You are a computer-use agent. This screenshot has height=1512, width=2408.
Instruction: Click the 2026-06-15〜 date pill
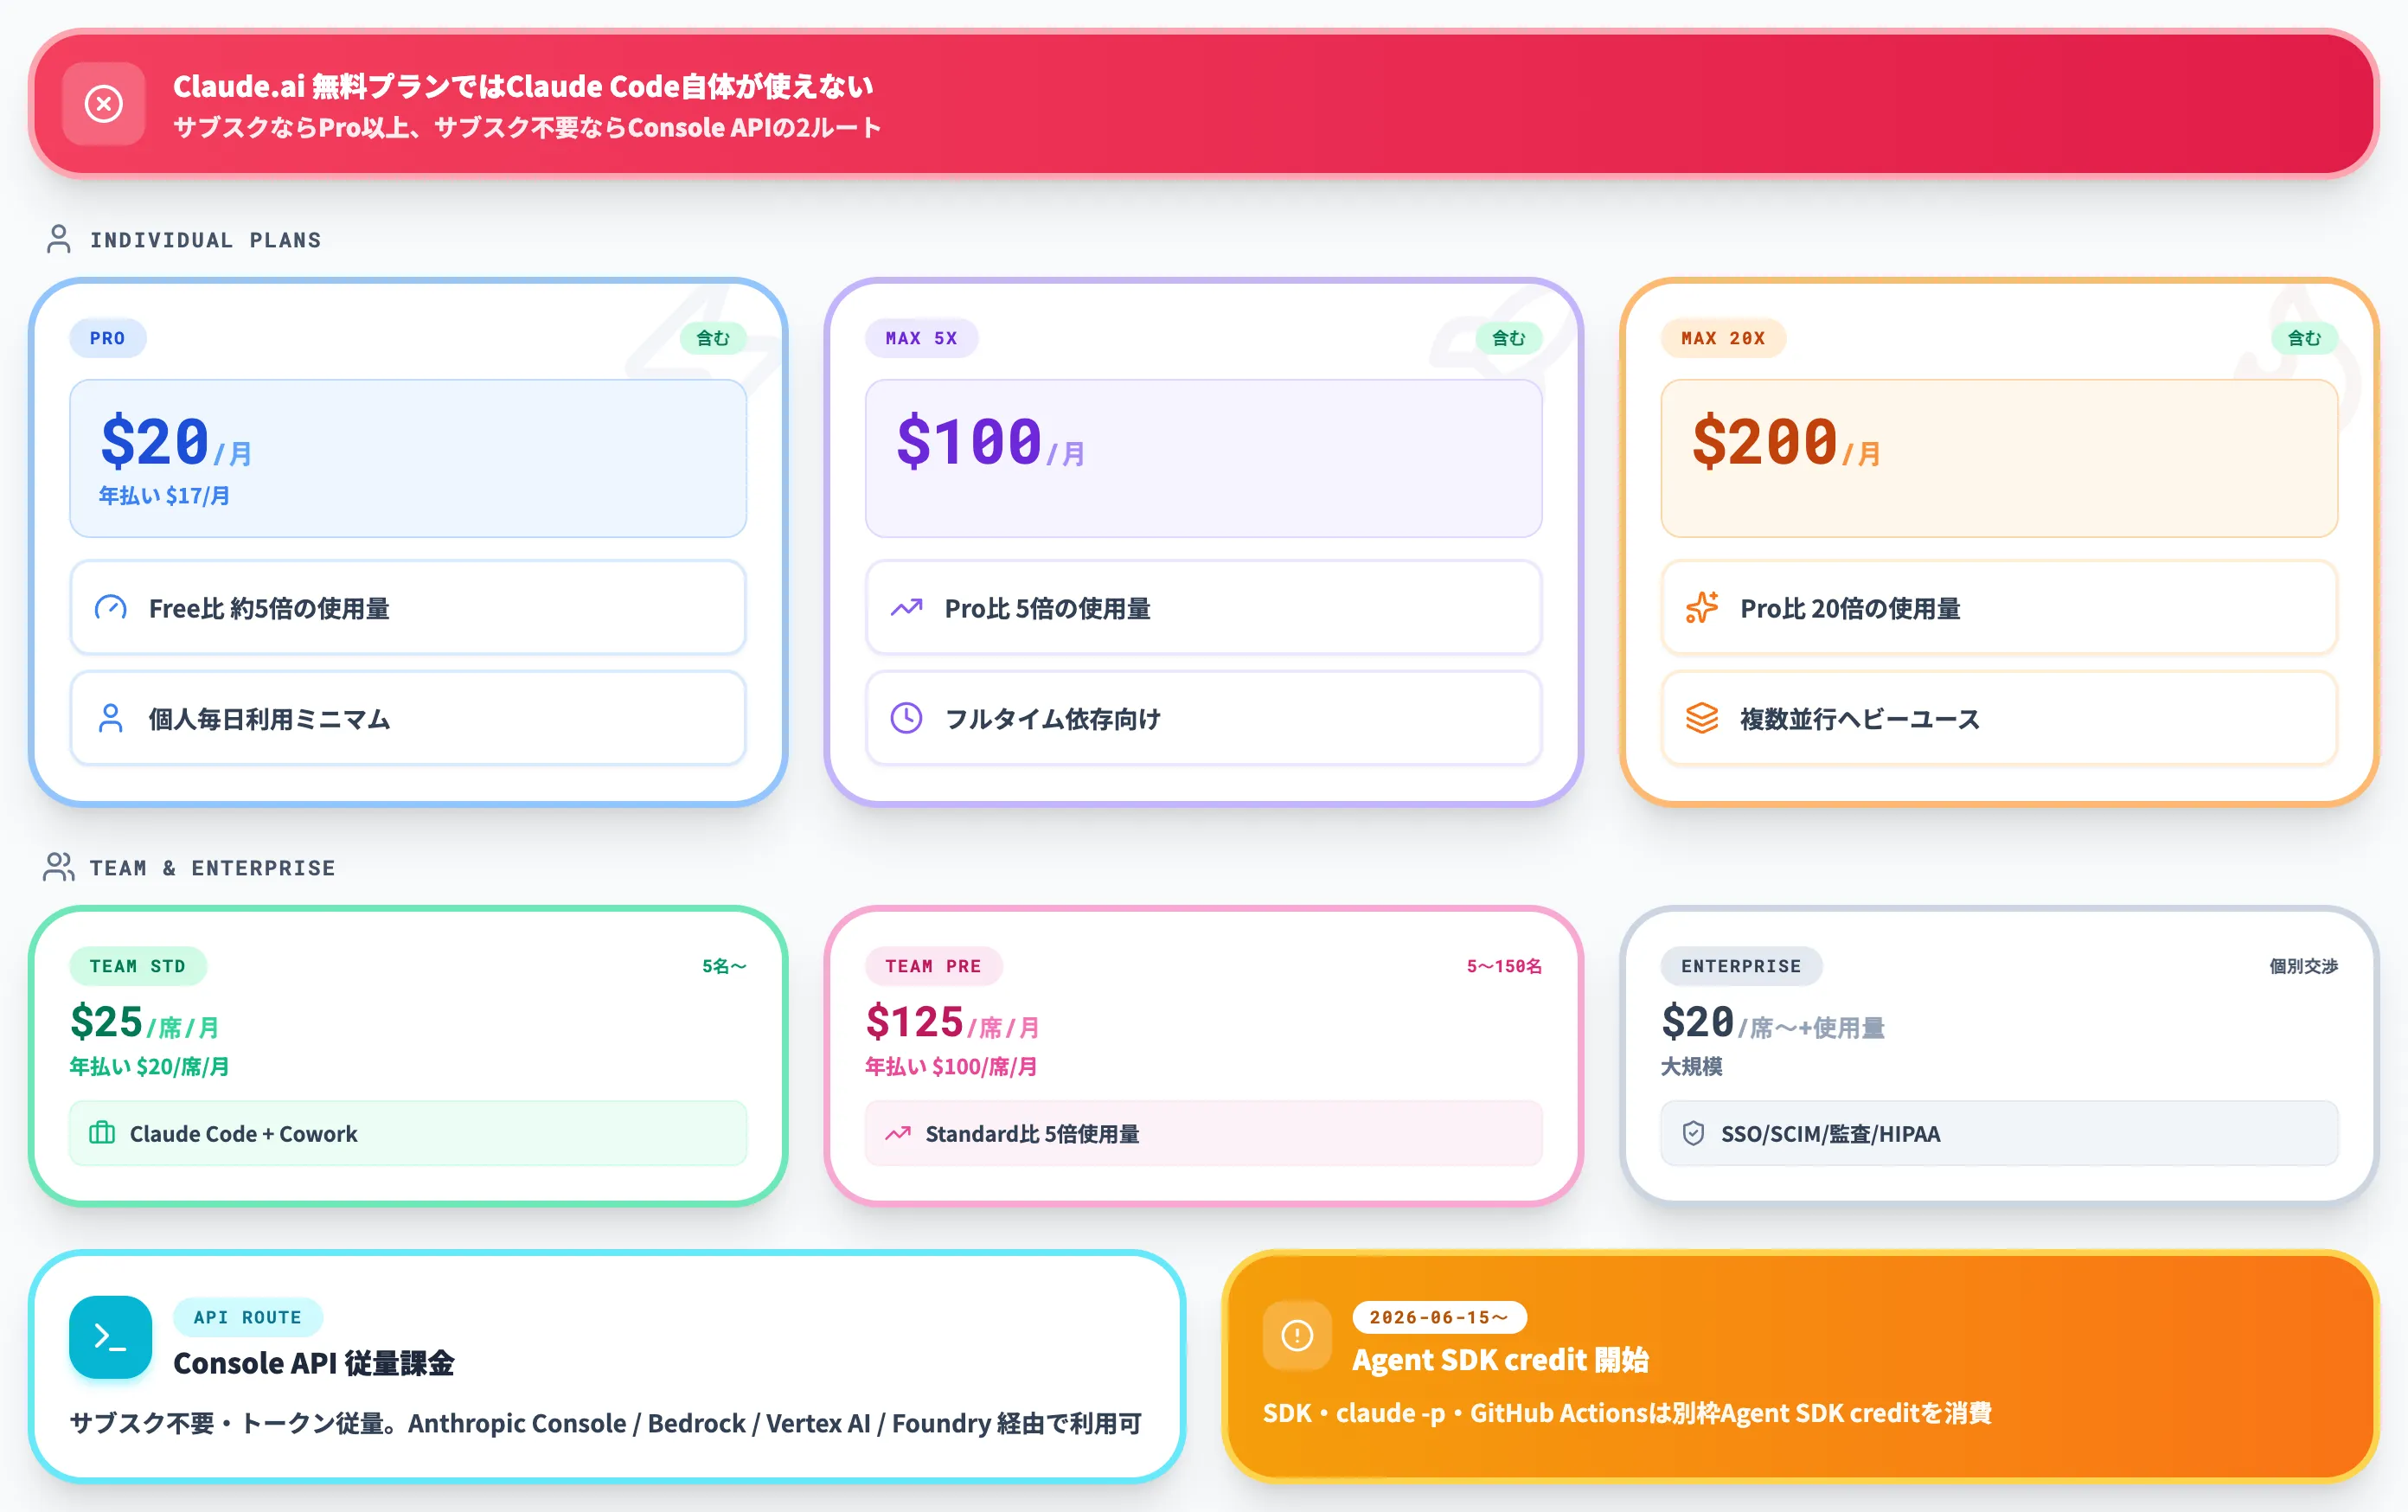tap(1439, 1317)
